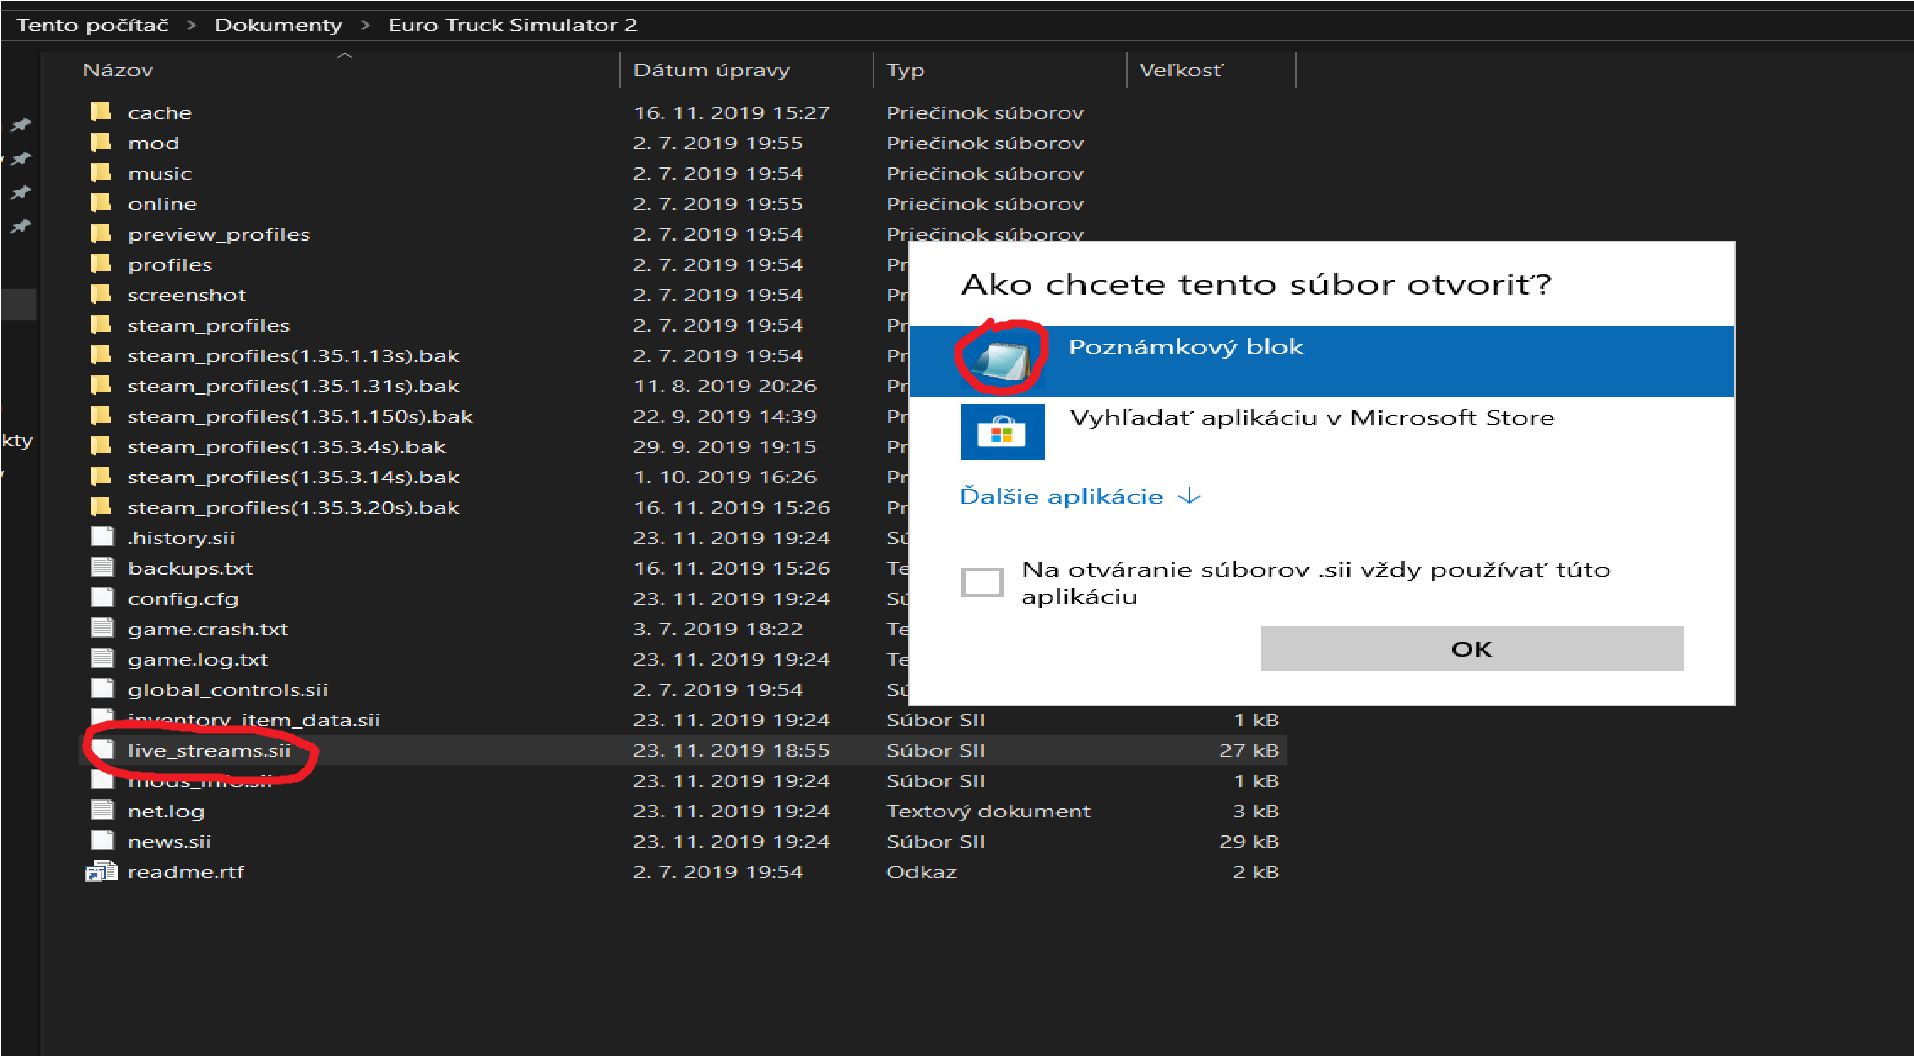Click the .history.sii file icon
1914x1056 pixels.
102,537
